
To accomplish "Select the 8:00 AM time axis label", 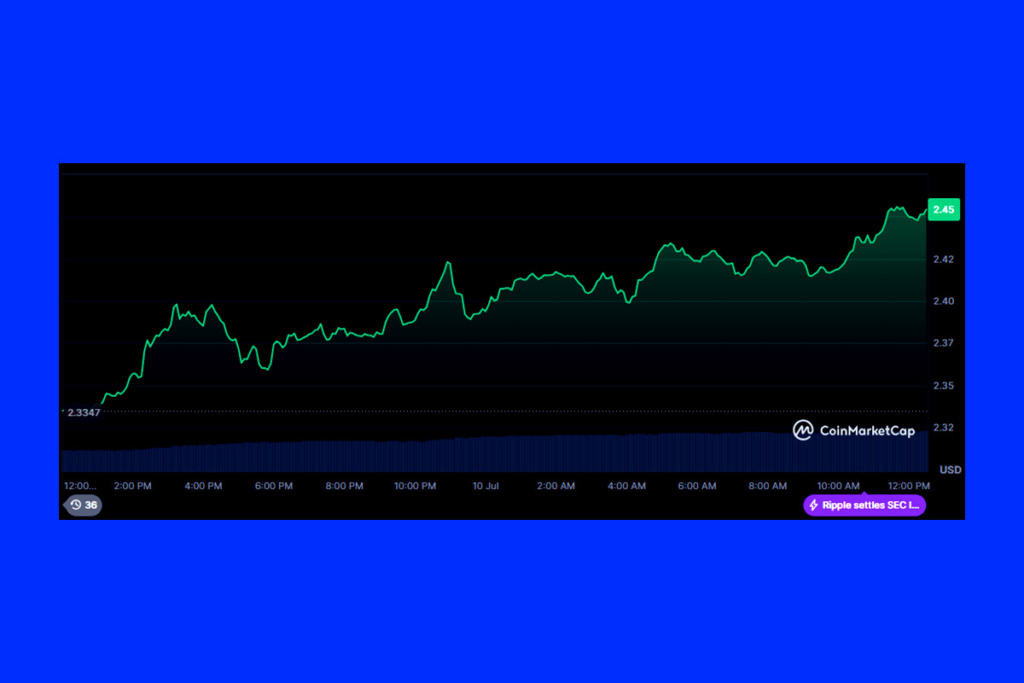I will [768, 486].
